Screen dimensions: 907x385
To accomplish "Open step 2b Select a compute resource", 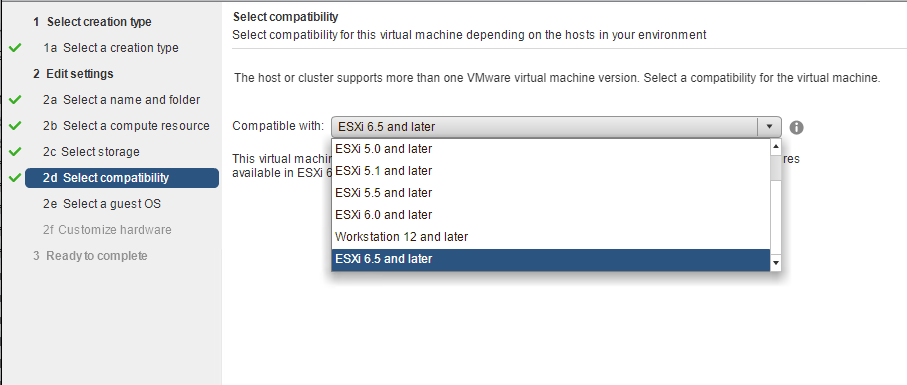I will tap(126, 126).
